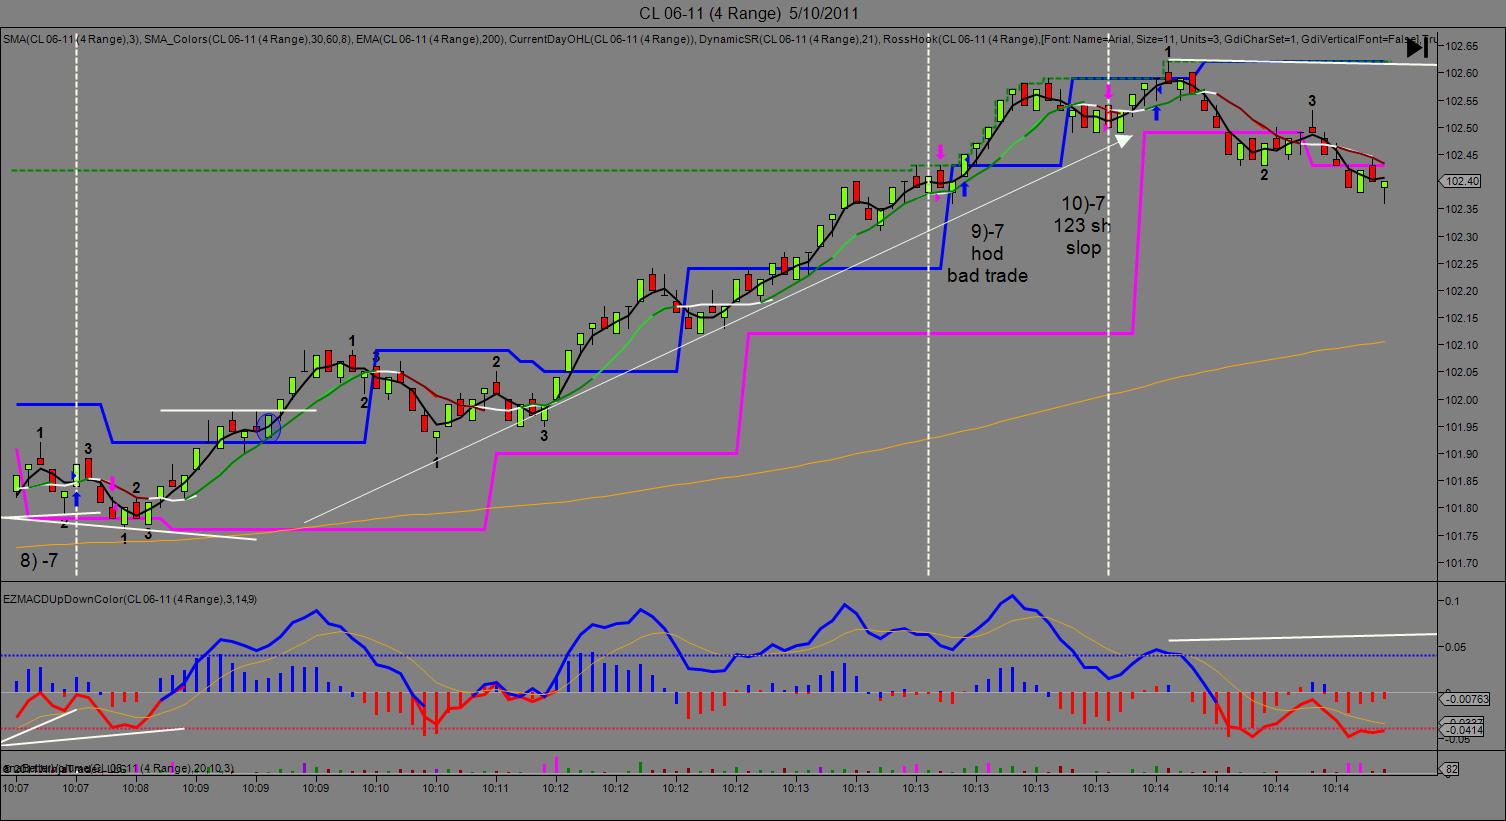Click the MACD value marker -0.00763

coord(1467,698)
